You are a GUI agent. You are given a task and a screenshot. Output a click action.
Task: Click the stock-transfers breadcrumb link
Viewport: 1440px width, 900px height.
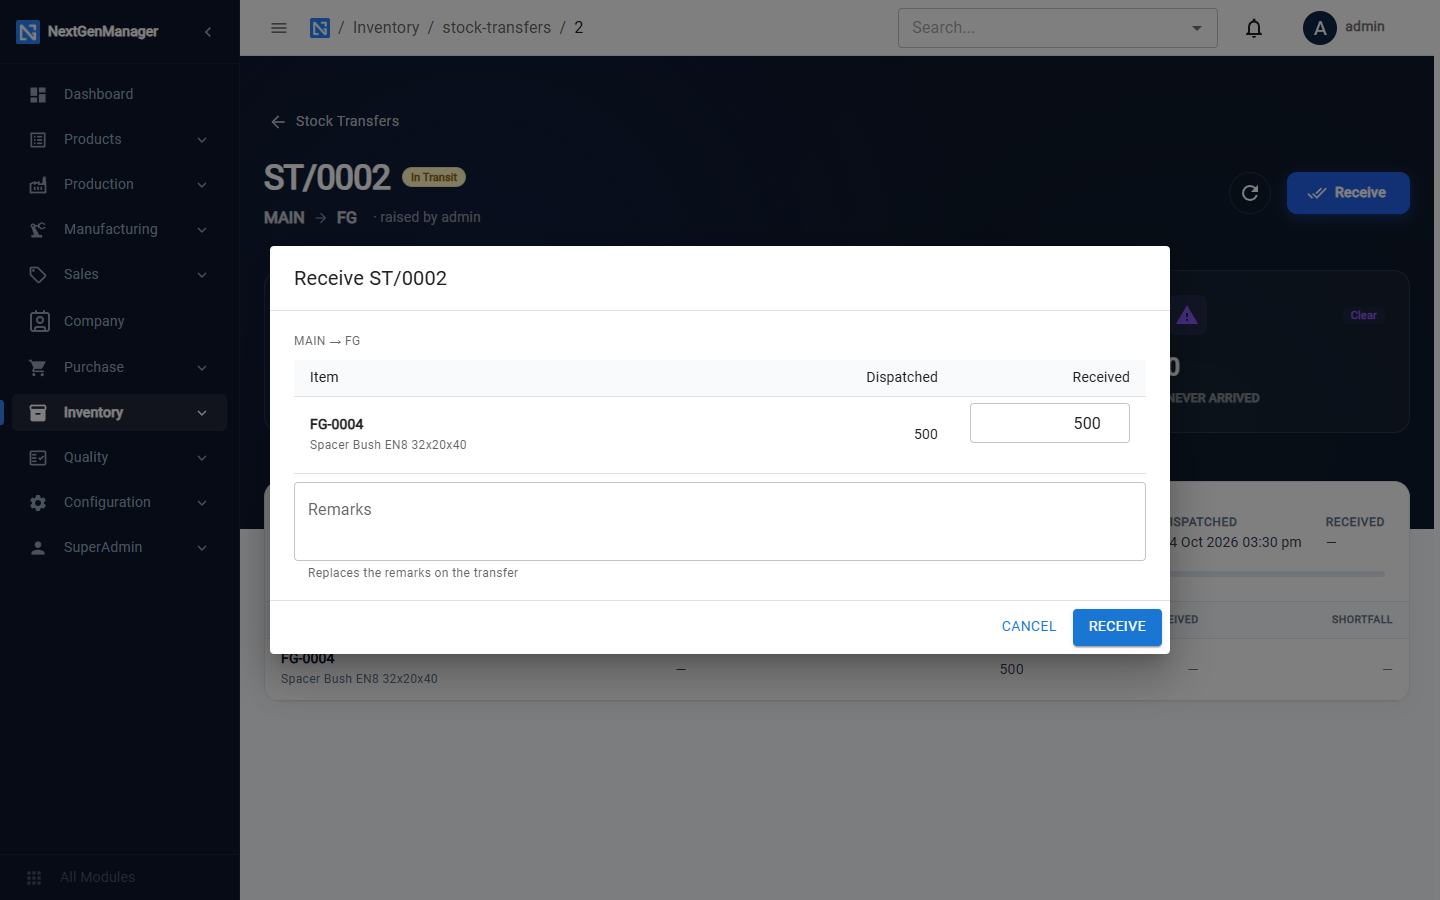coord(497,28)
